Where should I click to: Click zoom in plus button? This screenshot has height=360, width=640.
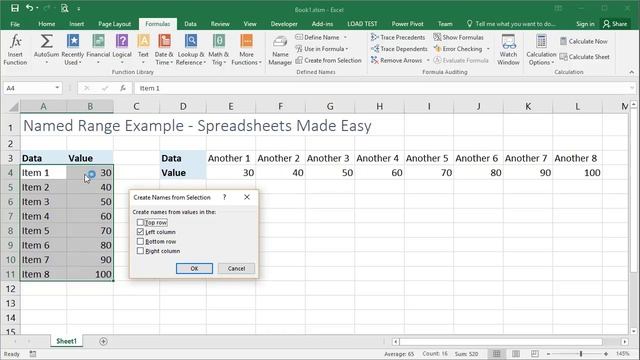click(x=606, y=353)
